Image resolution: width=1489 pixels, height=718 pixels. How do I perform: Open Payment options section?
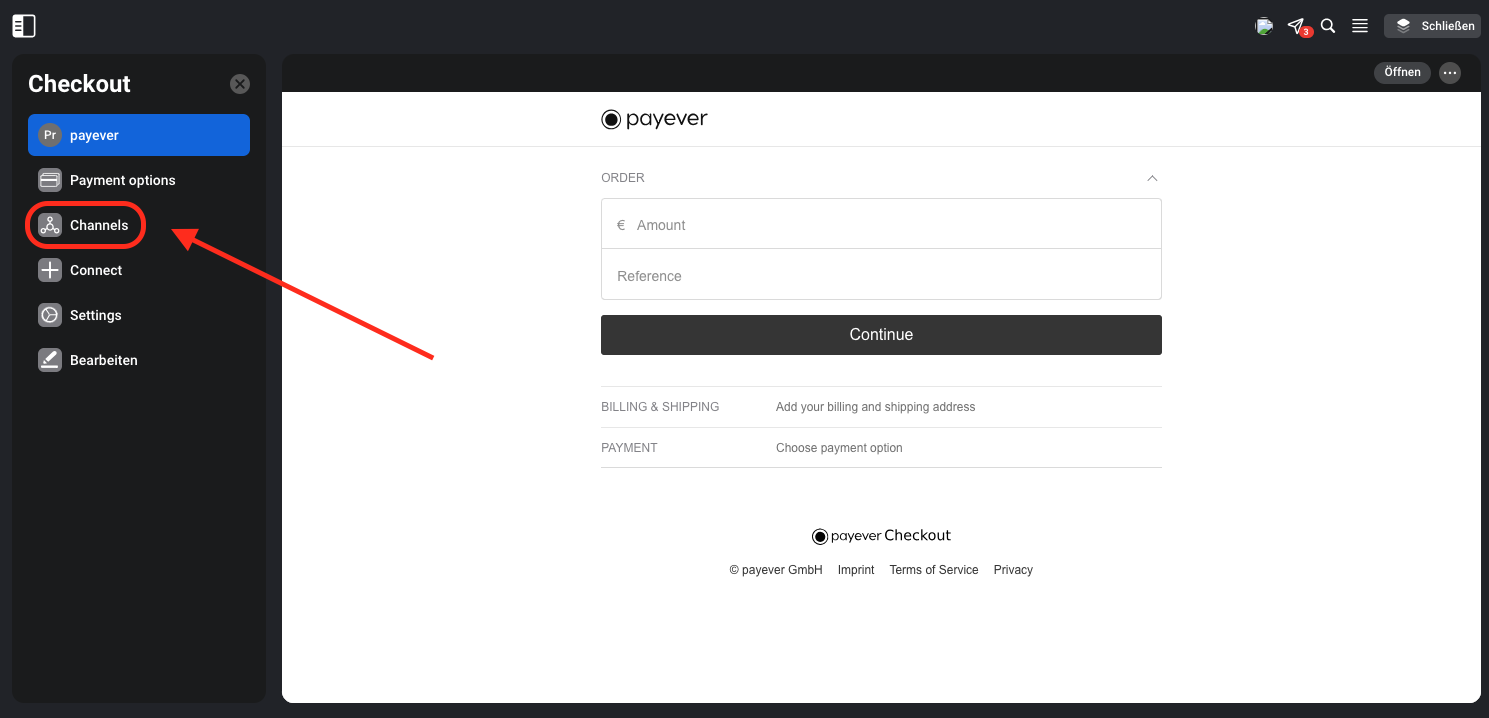tap(139, 180)
